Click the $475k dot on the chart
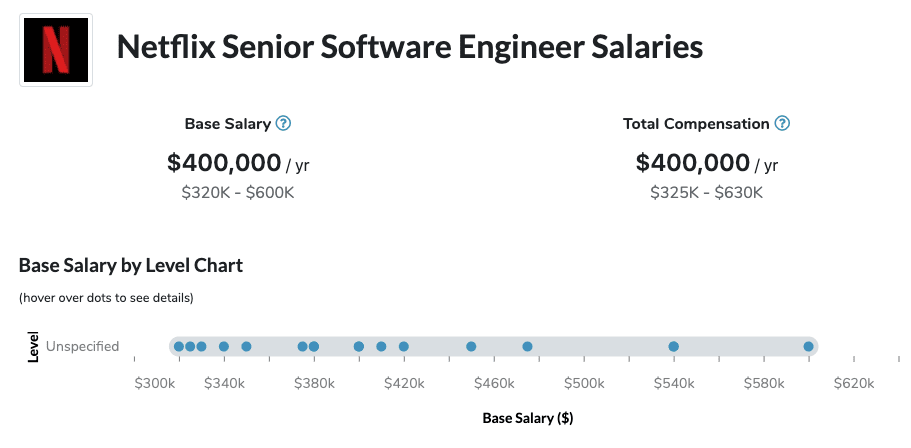 point(527,347)
